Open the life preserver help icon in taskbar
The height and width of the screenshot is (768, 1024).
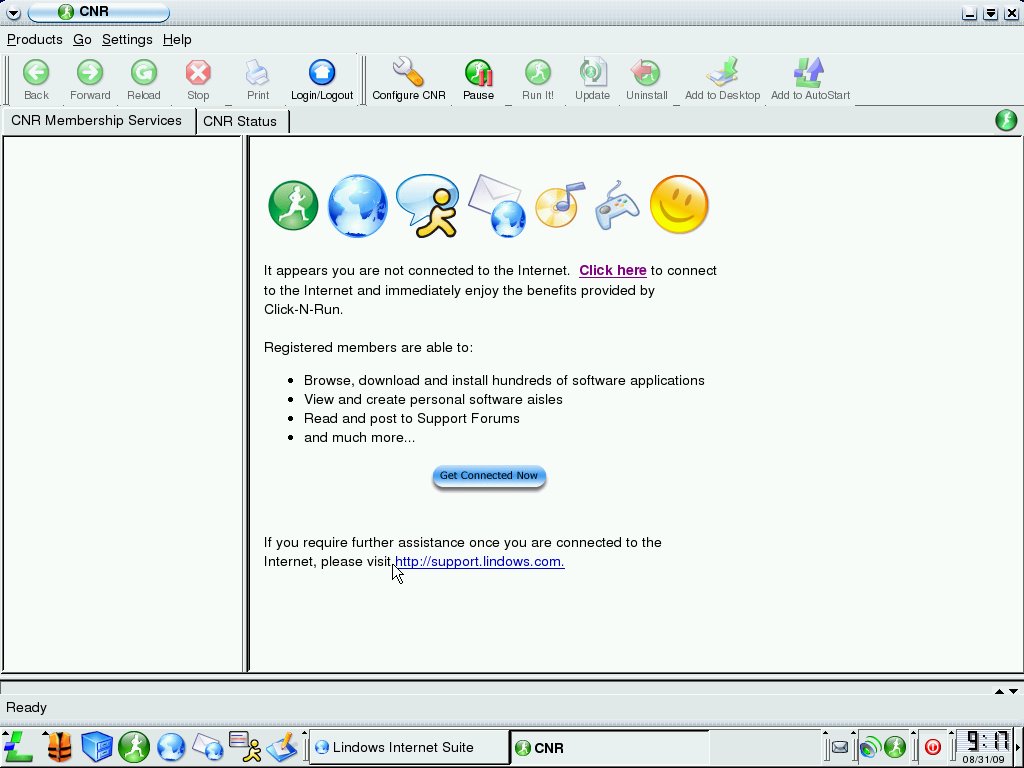click(x=59, y=747)
